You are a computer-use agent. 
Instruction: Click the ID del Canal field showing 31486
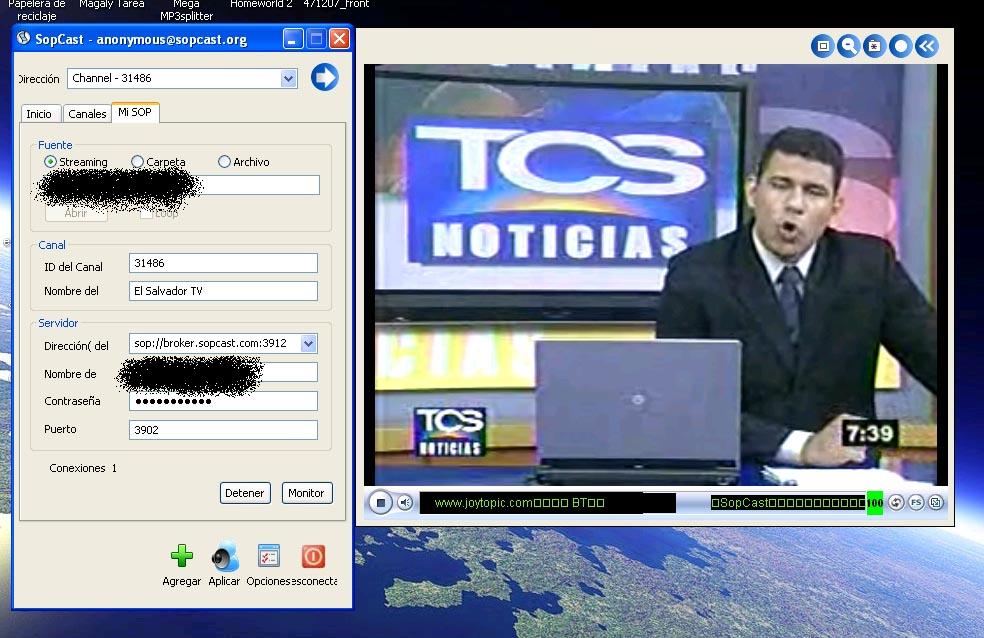223,263
